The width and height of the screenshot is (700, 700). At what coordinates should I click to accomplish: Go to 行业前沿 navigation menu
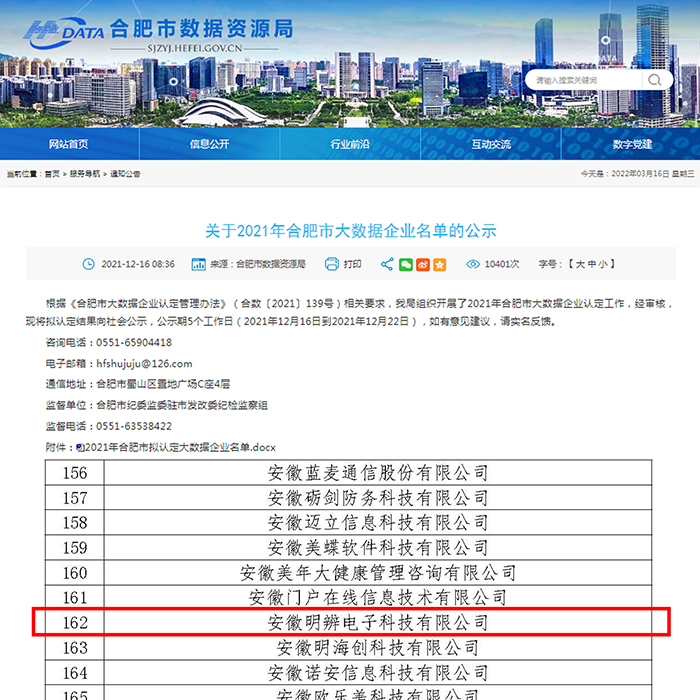[x=350, y=144]
